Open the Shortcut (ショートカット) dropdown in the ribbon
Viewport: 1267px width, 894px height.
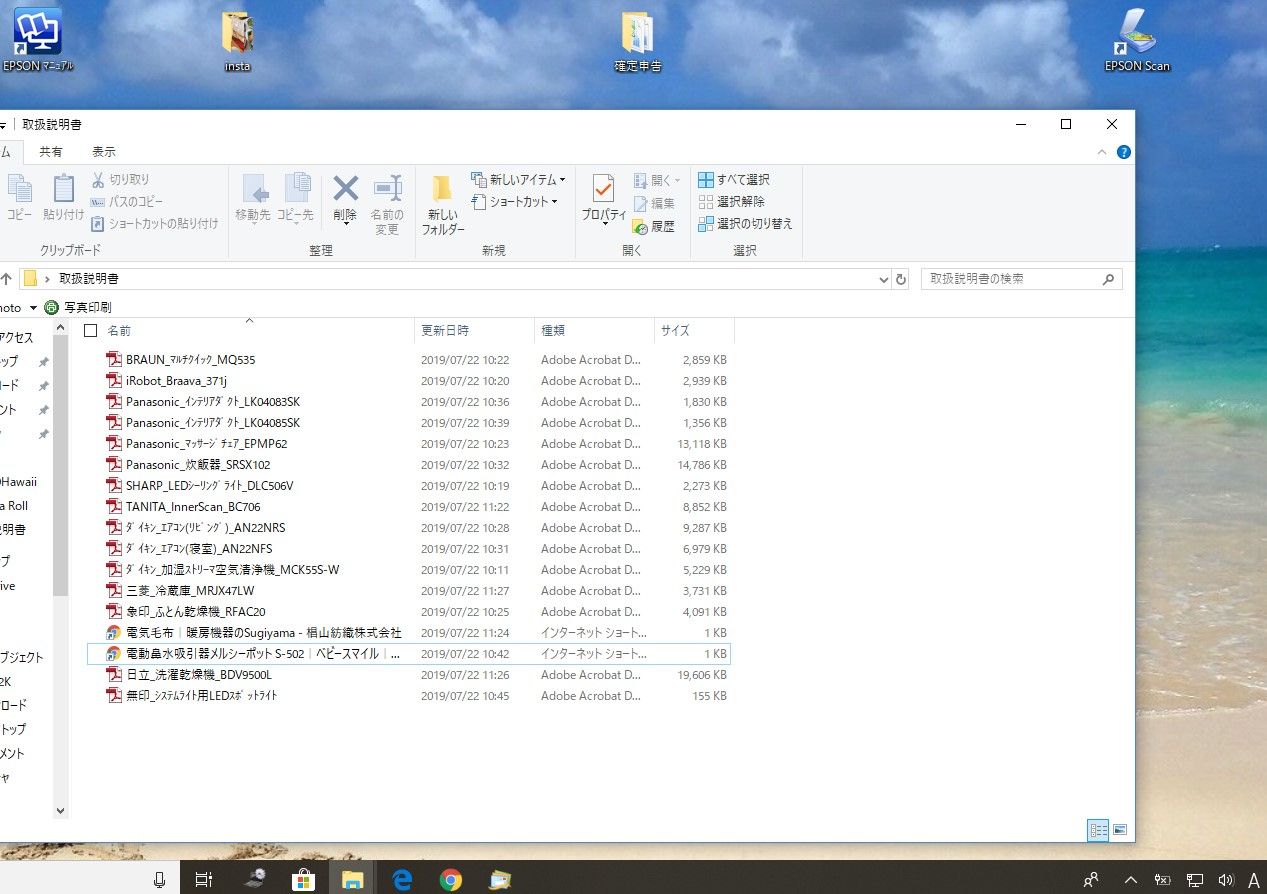[514, 202]
